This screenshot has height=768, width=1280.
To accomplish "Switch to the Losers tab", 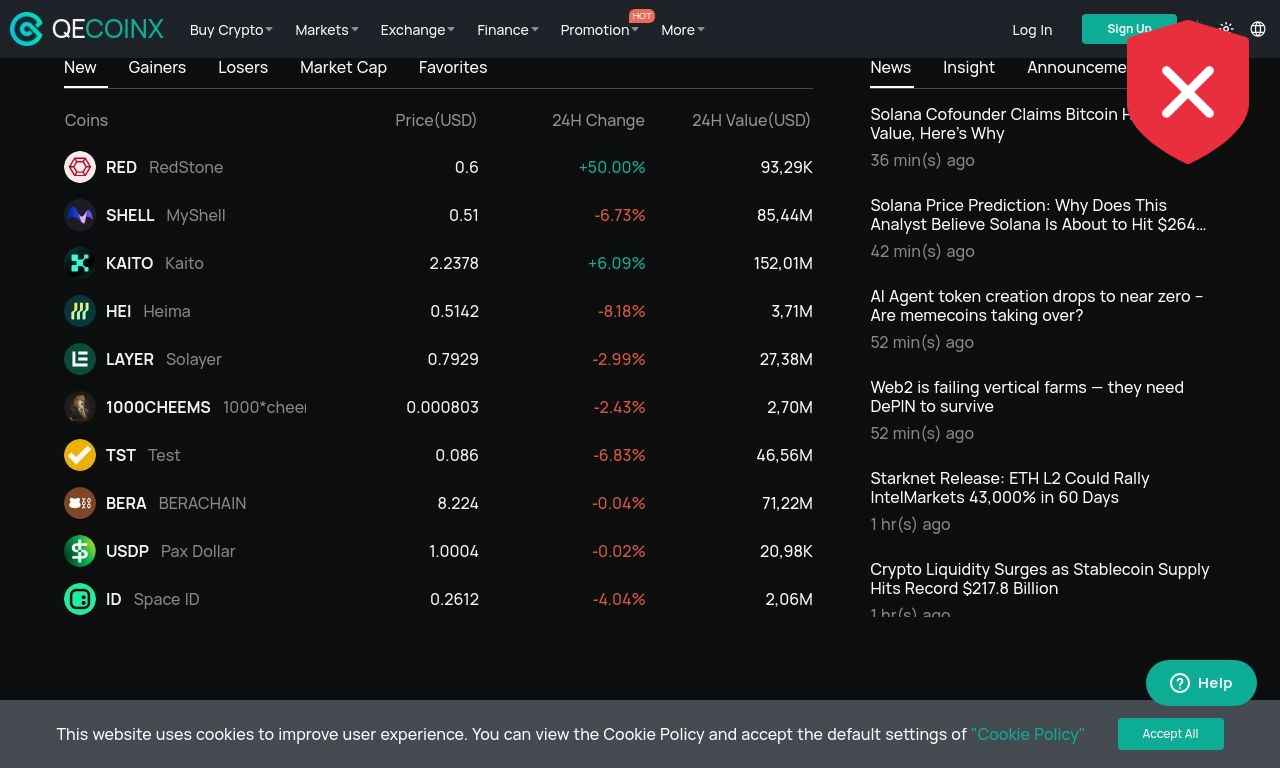I will [x=243, y=67].
